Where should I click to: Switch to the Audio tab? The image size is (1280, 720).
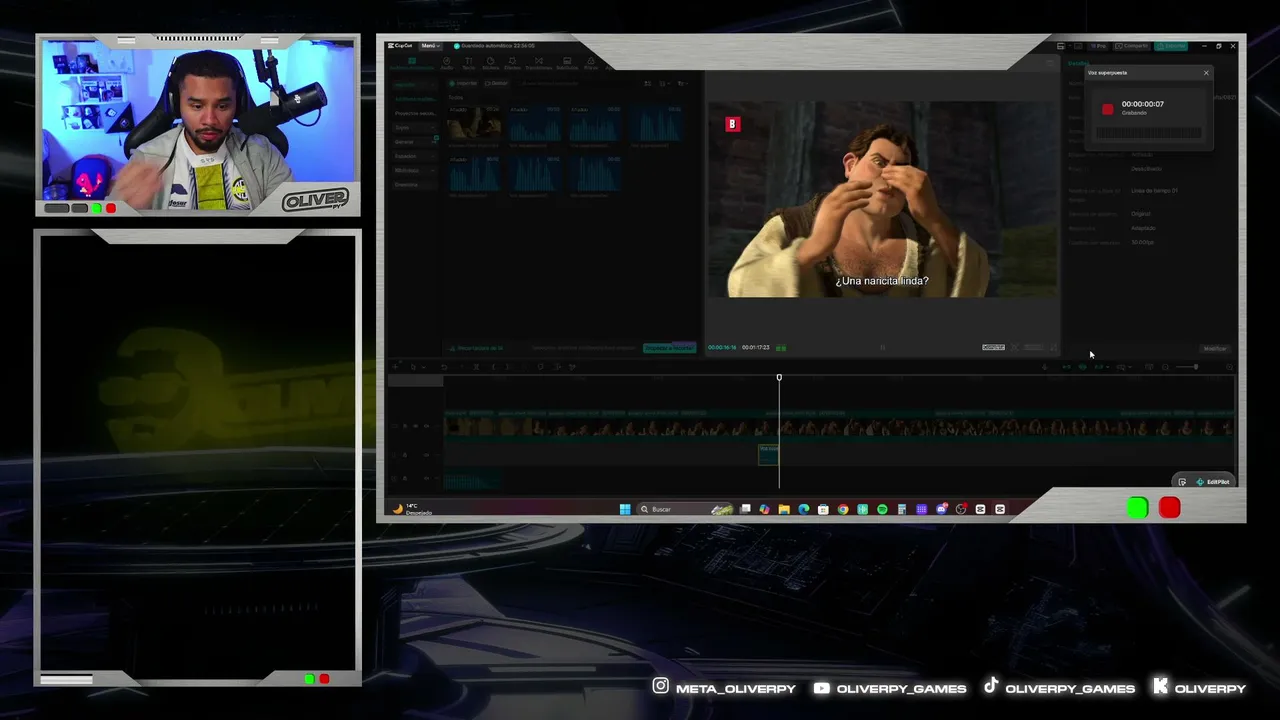tap(447, 63)
